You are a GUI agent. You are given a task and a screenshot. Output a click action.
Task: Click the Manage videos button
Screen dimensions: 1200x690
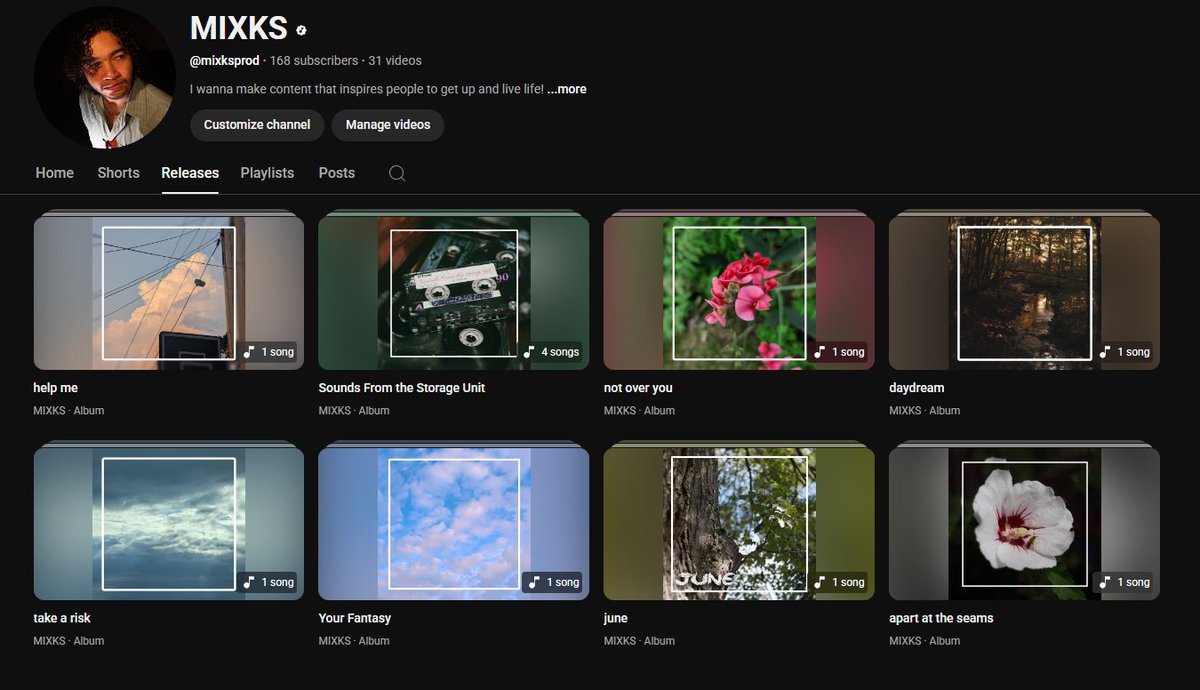pos(388,125)
